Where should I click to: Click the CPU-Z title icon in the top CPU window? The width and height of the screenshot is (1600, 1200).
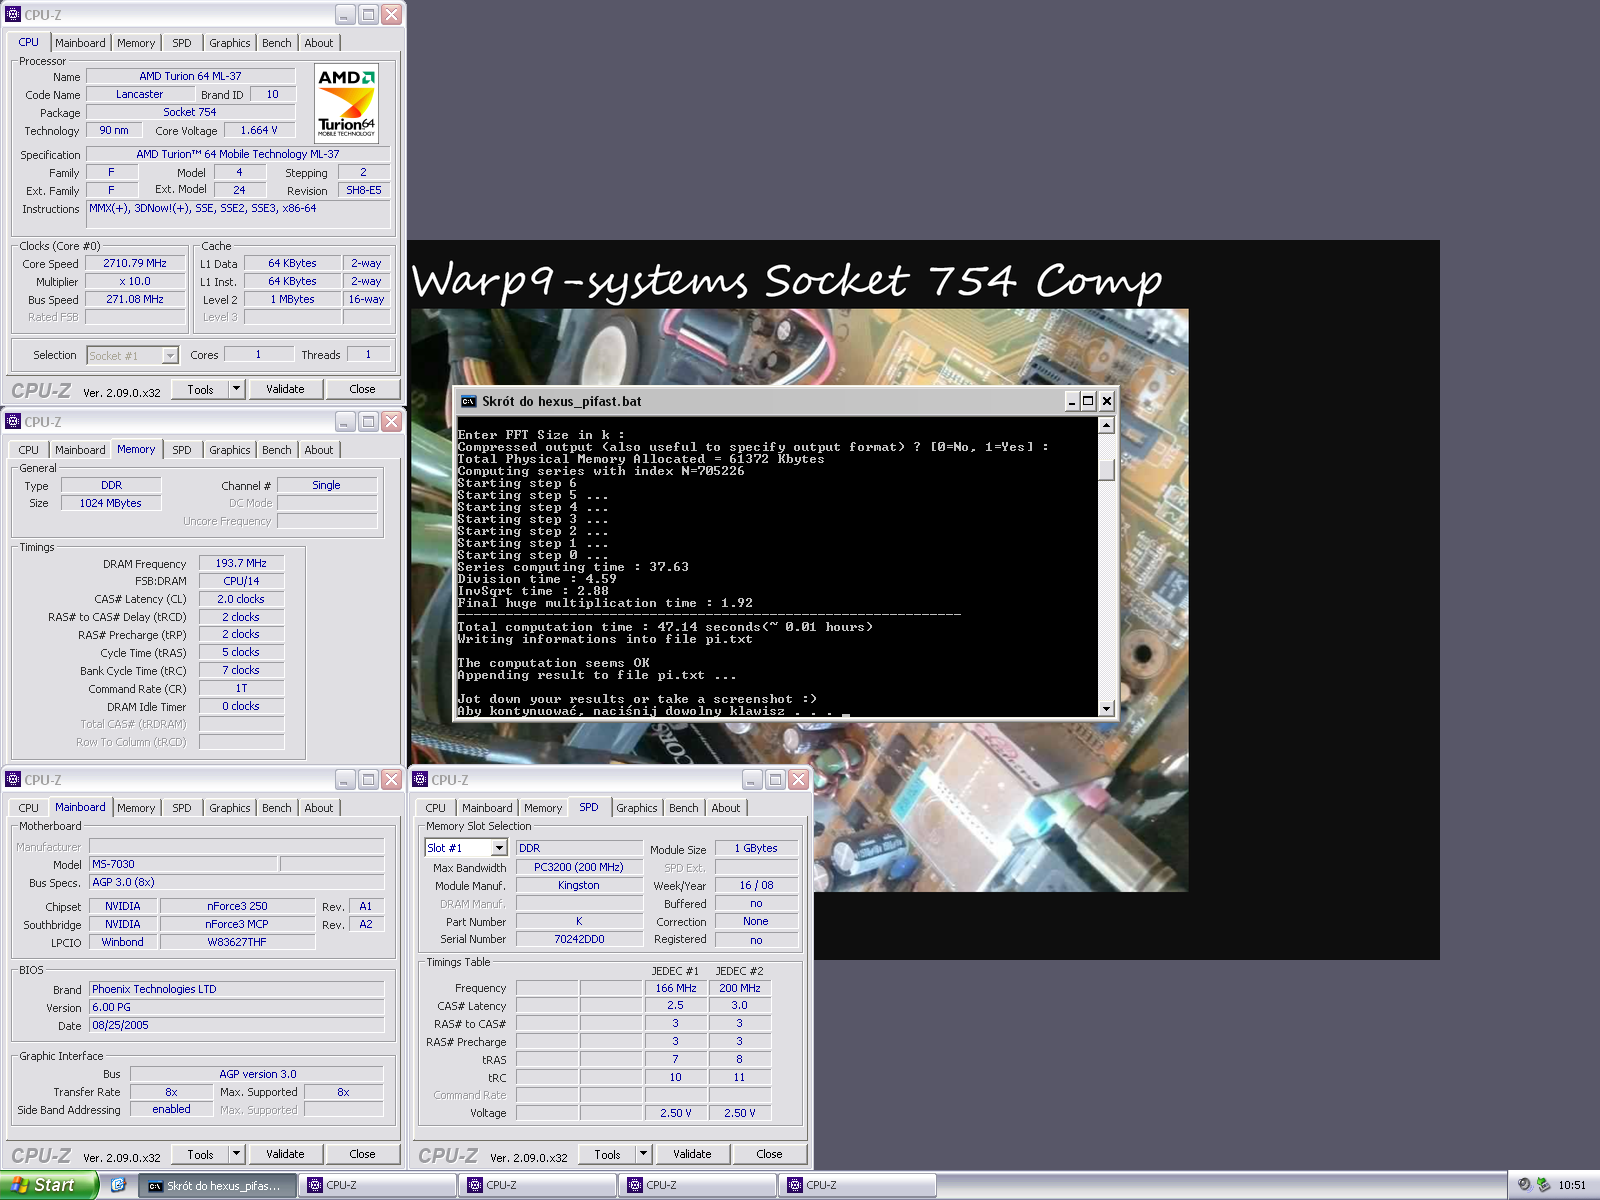click(13, 15)
